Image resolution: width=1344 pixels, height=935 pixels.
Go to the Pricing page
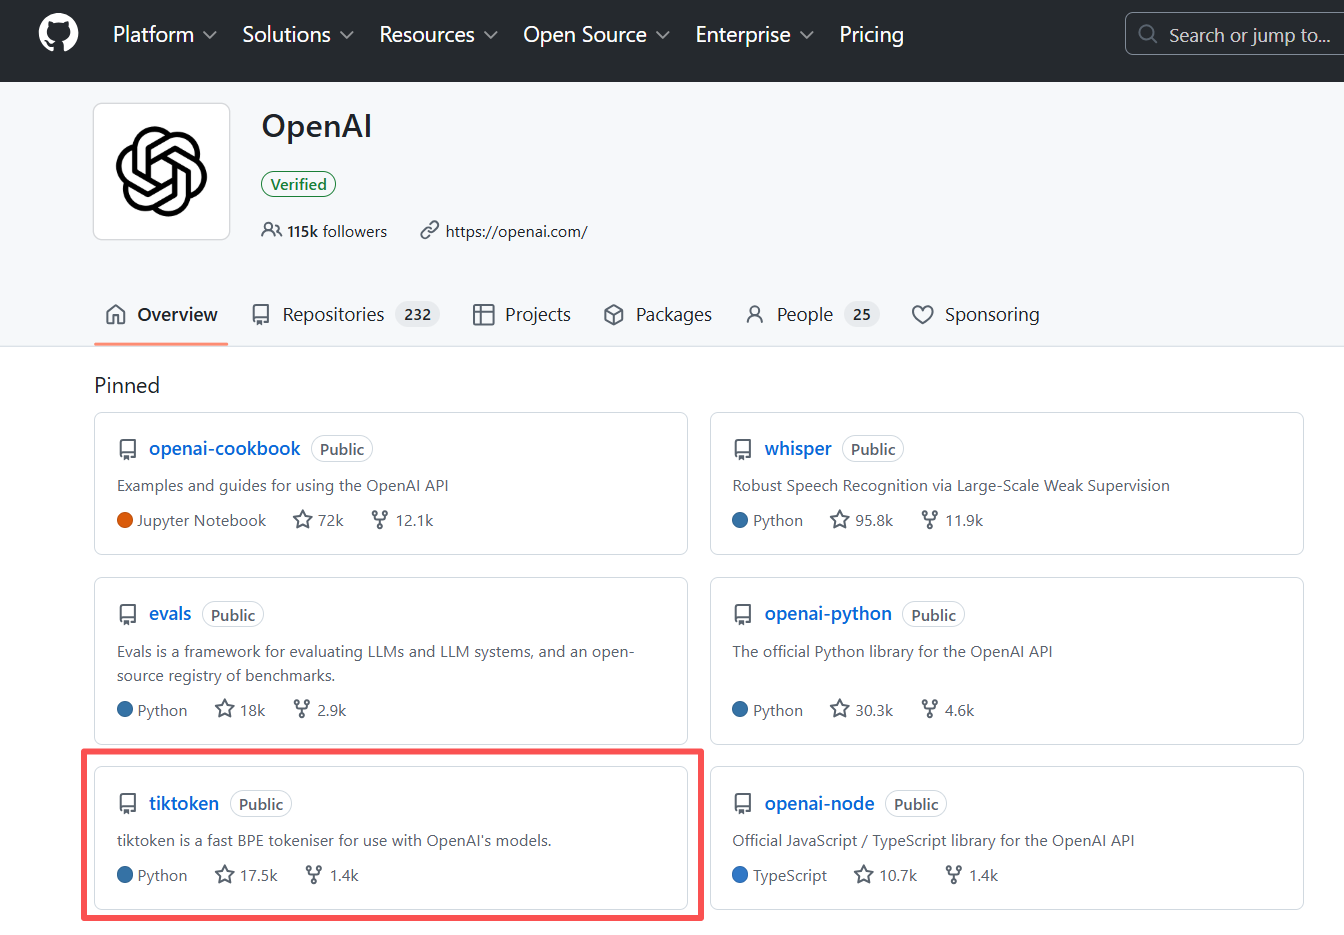click(872, 34)
